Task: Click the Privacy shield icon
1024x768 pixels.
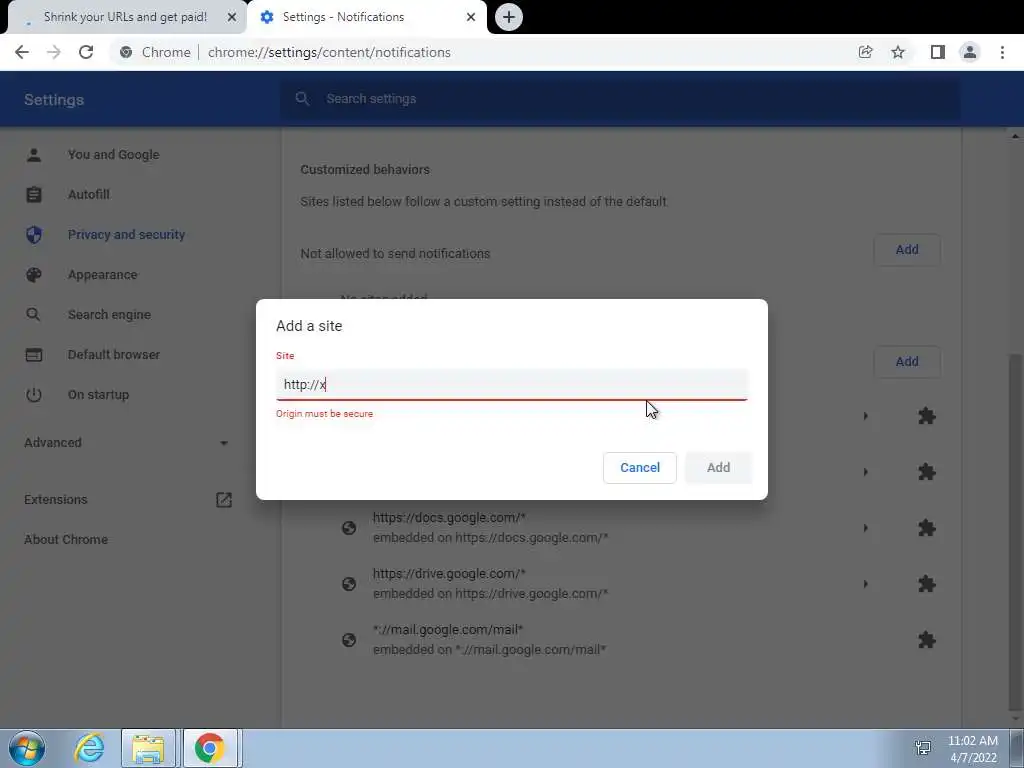Action: (x=33, y=234)
